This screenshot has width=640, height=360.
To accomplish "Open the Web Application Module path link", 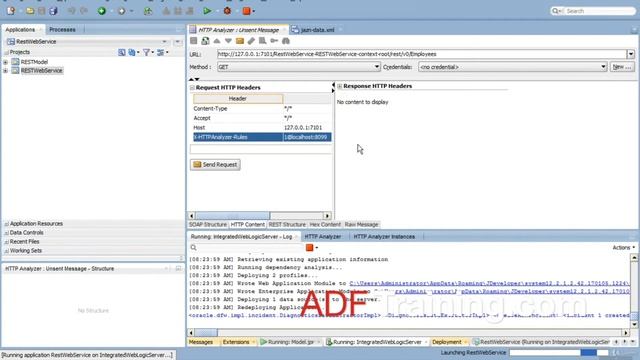I will (x=489, y=283).
